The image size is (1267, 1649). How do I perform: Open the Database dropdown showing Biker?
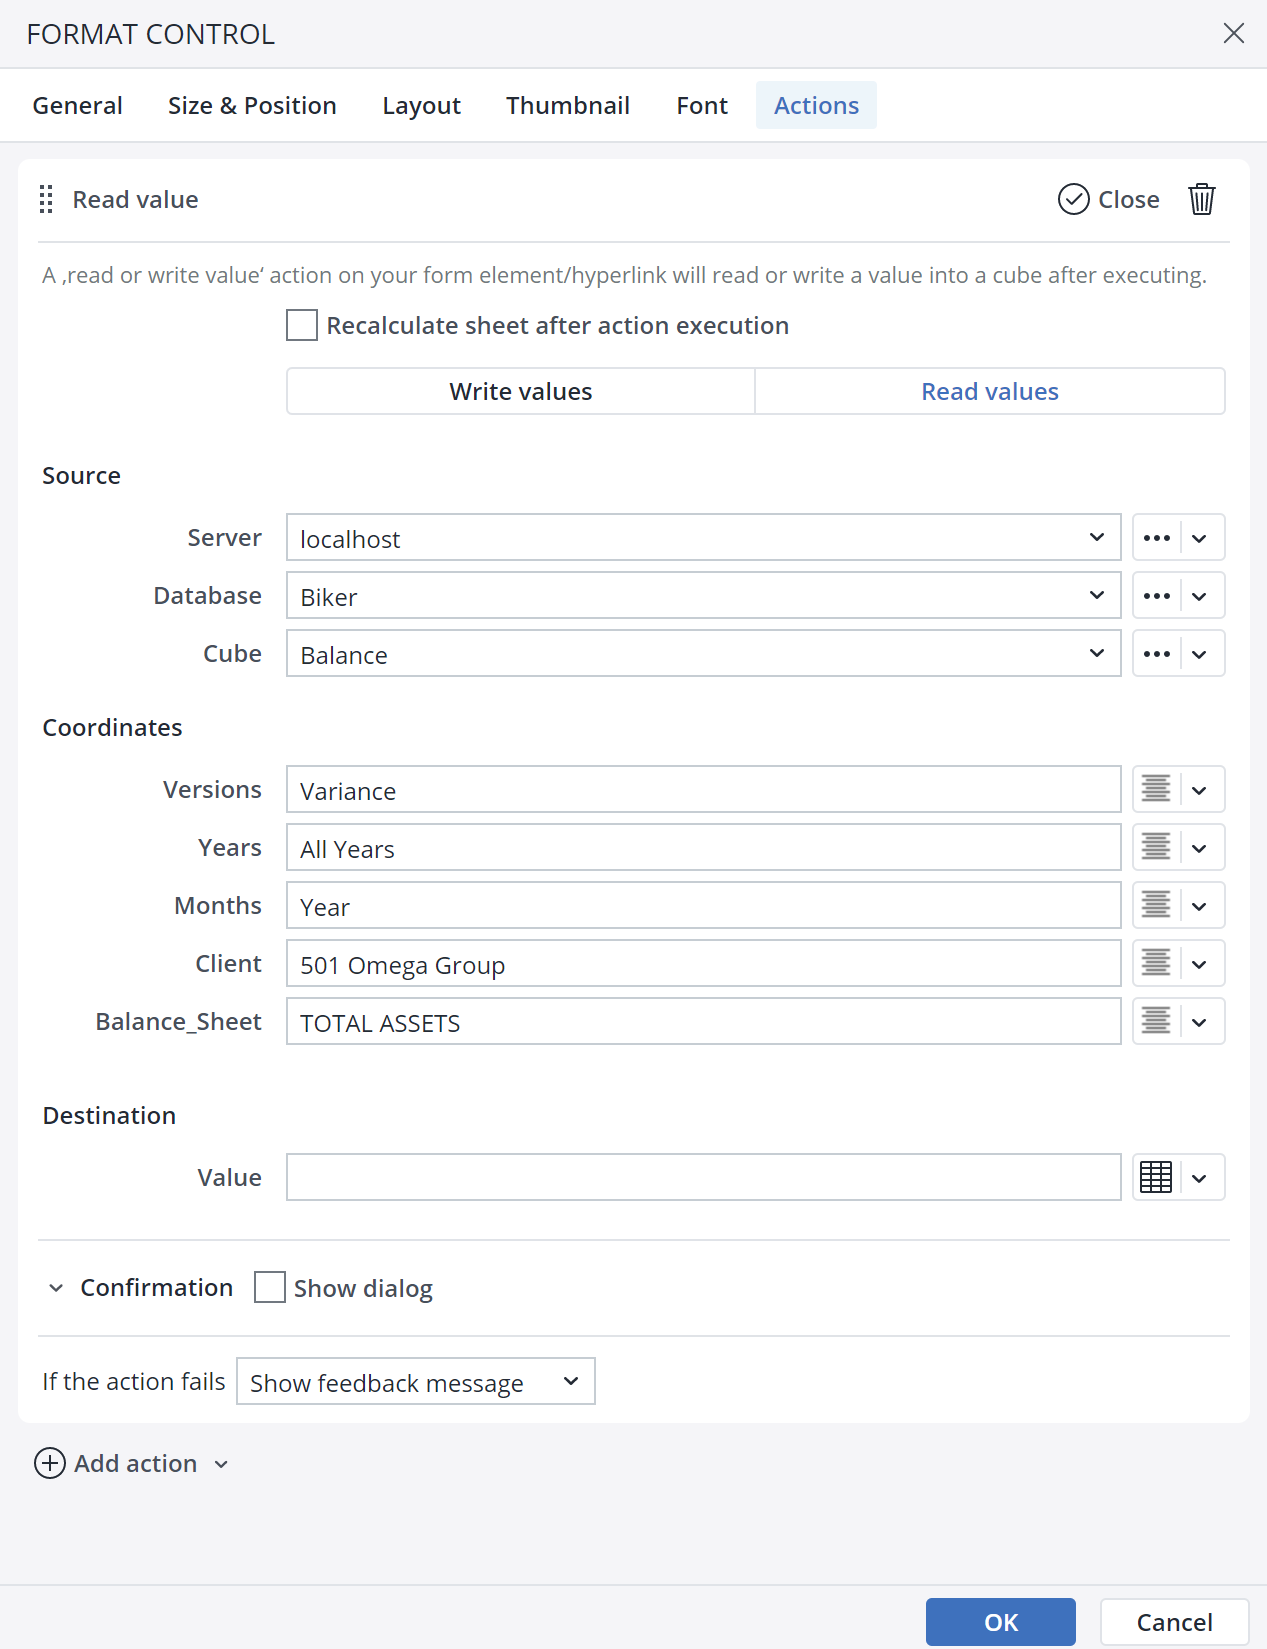(703, 596)
